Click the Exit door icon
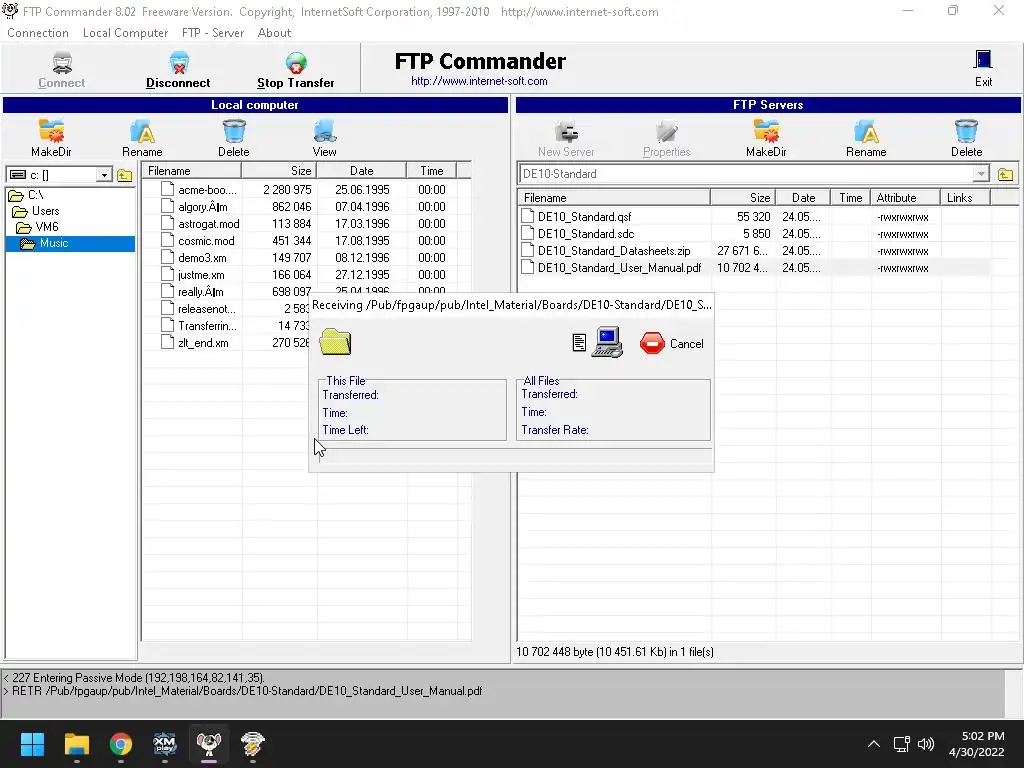The width and height of the screenshot is (1024, 768). (983, 60)
